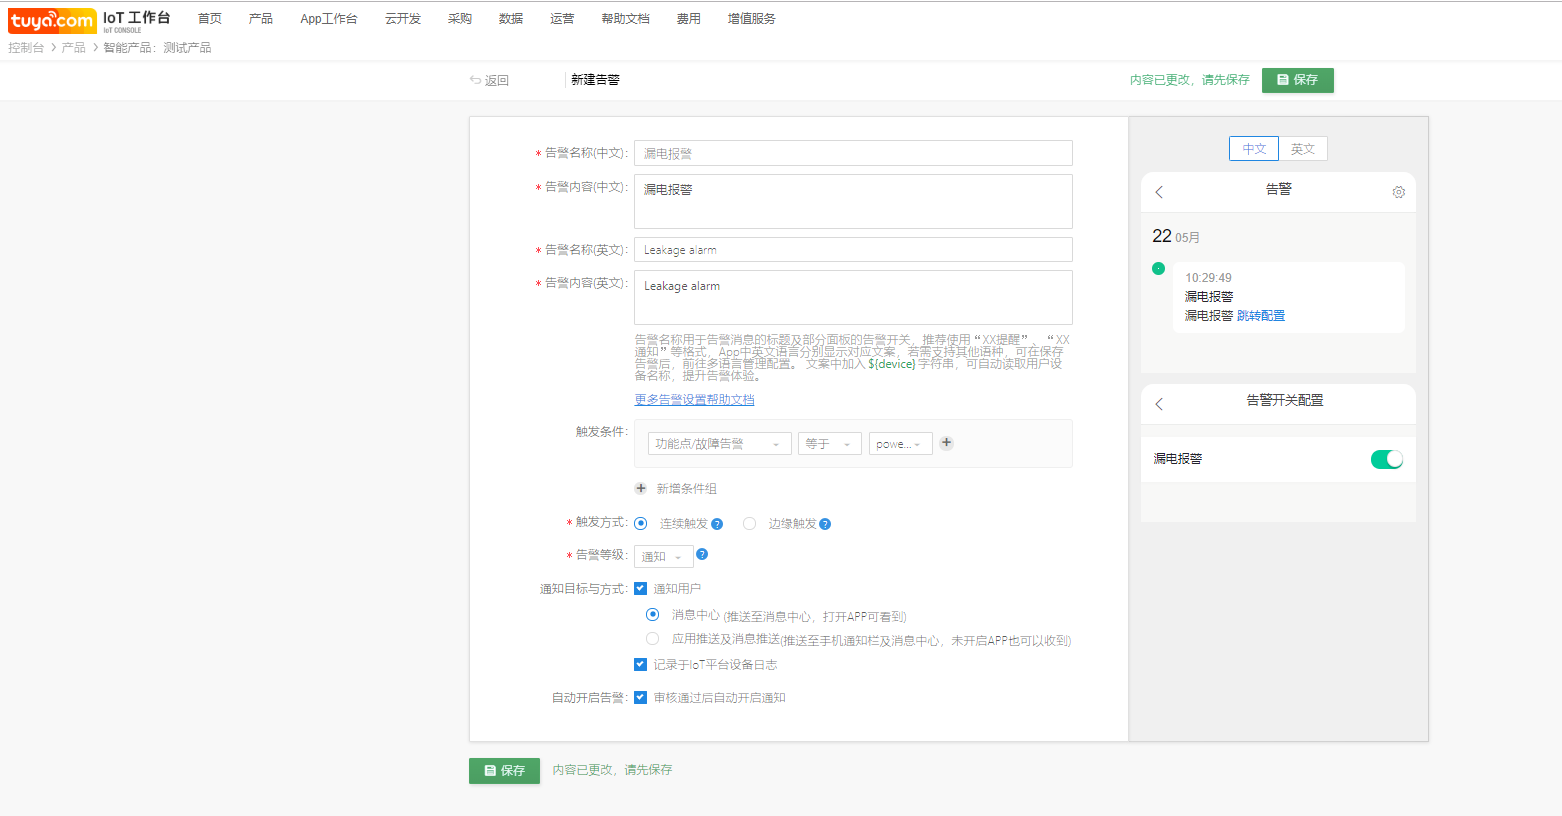The image size is (1562, 816).
Task: Open the 运营 menu item
Action: (562, 19)
